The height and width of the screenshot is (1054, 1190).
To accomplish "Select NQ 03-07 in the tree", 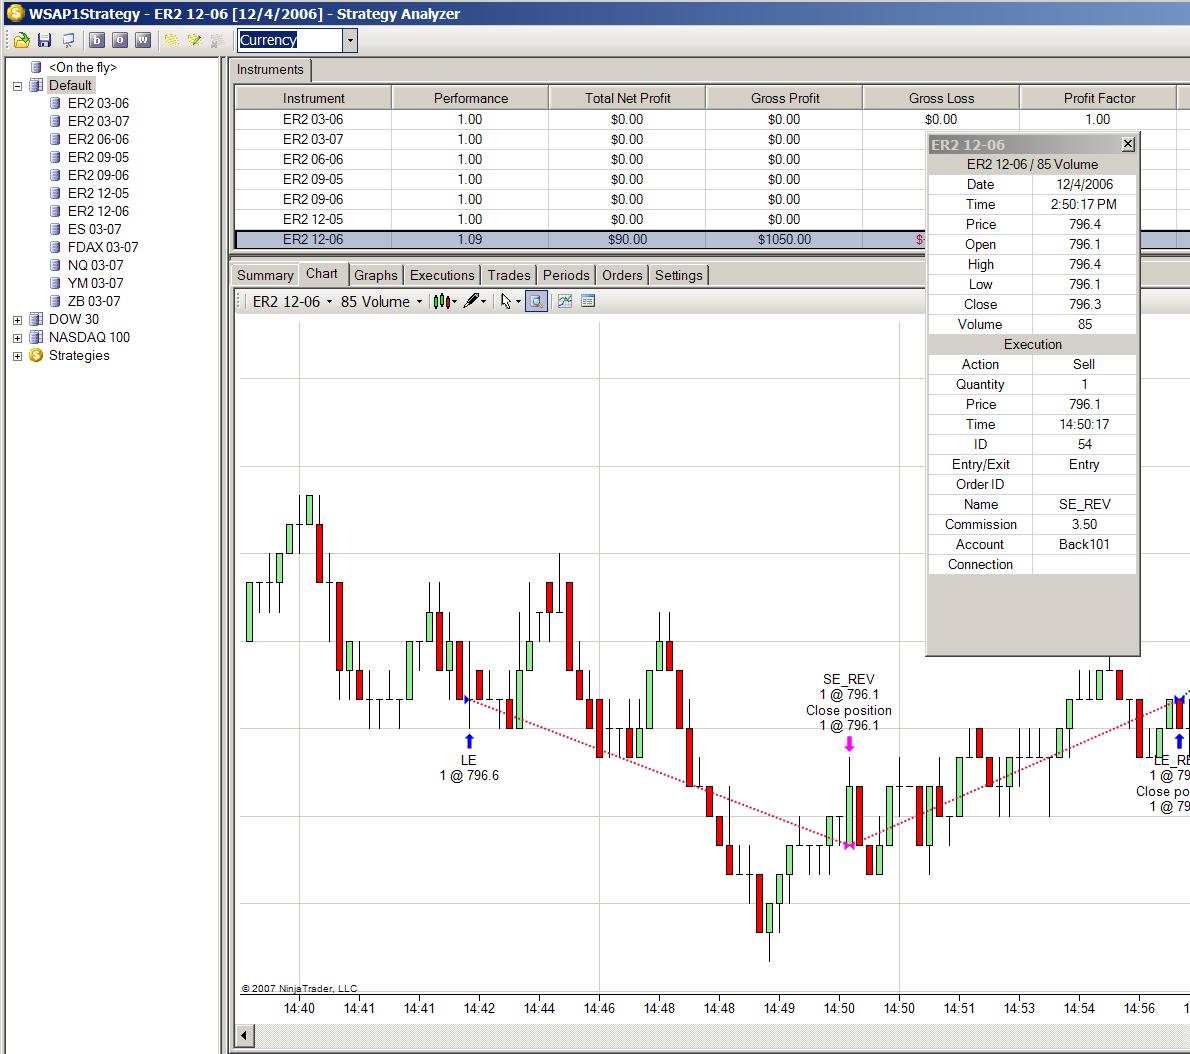I will (95, 266).
